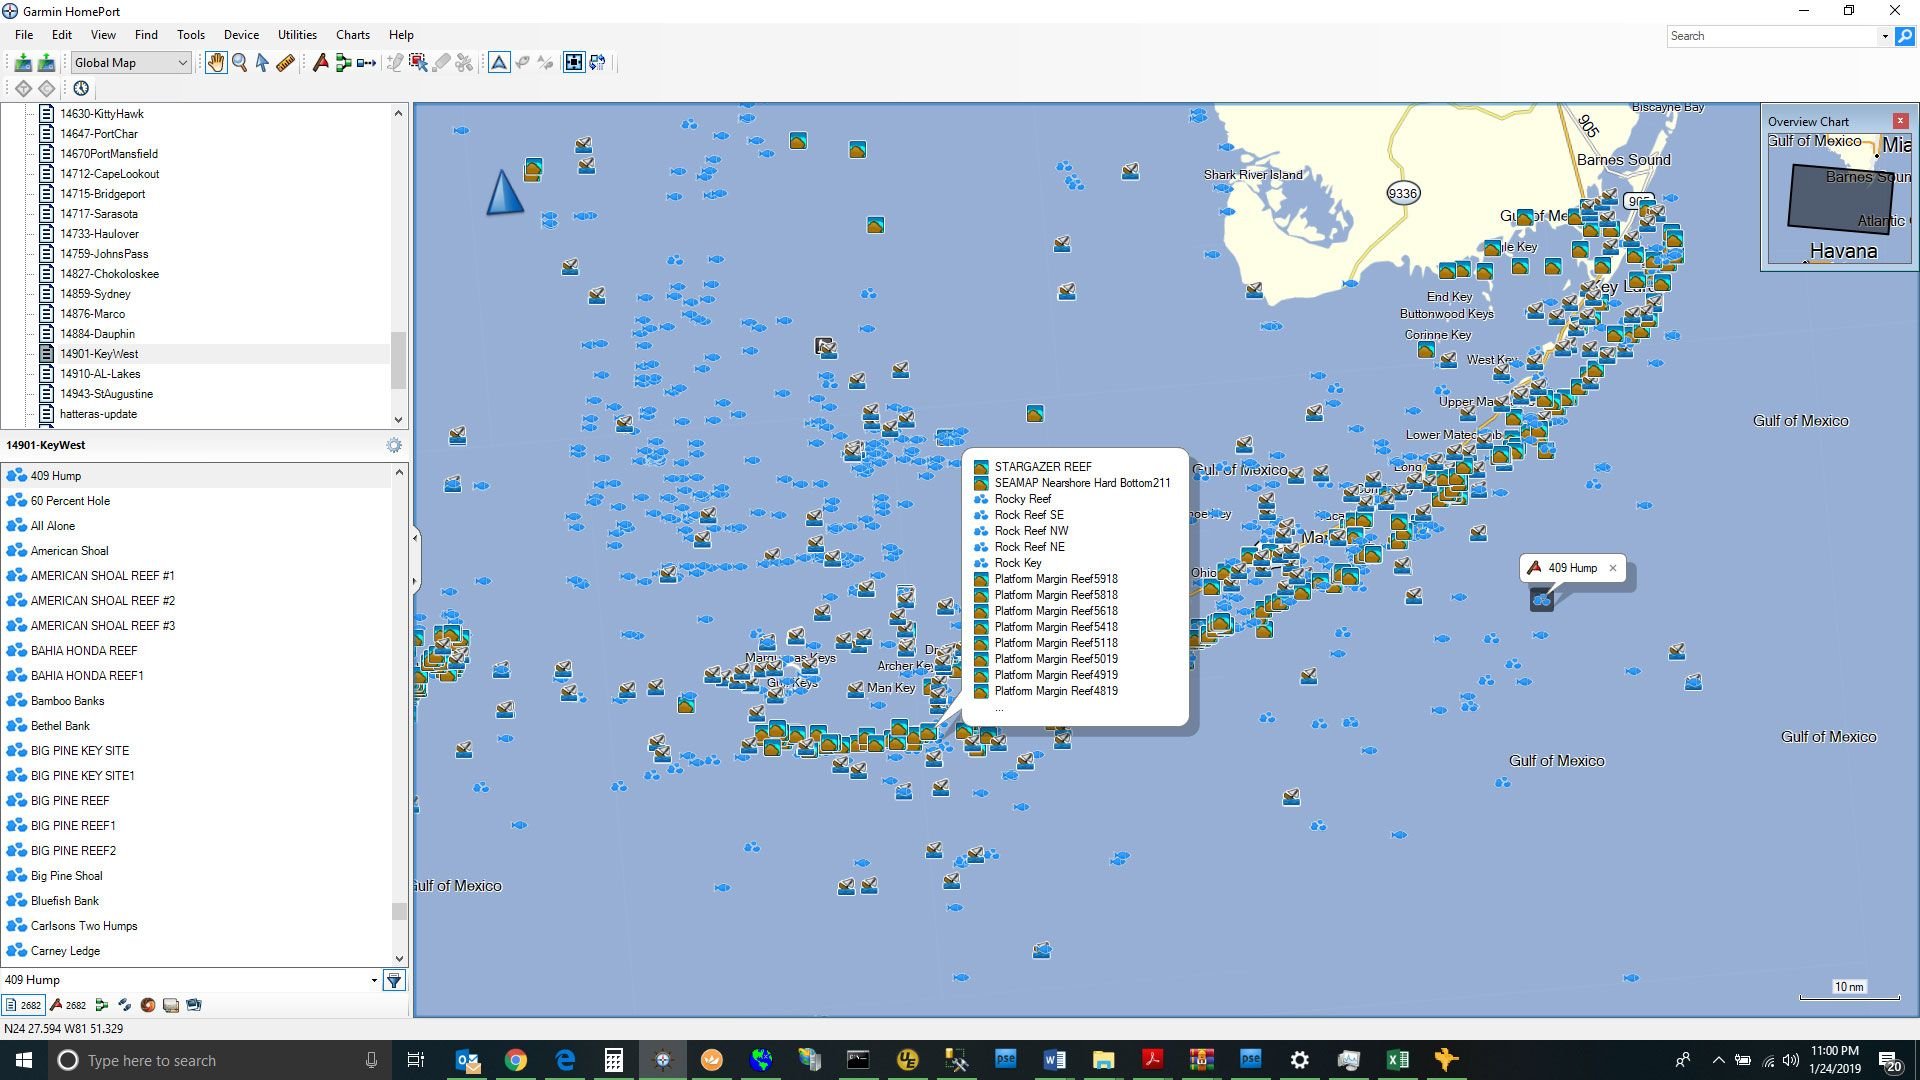Open Excel from the taskbar
Screen dimensions: 1920x1080
pos(1397,1060)
